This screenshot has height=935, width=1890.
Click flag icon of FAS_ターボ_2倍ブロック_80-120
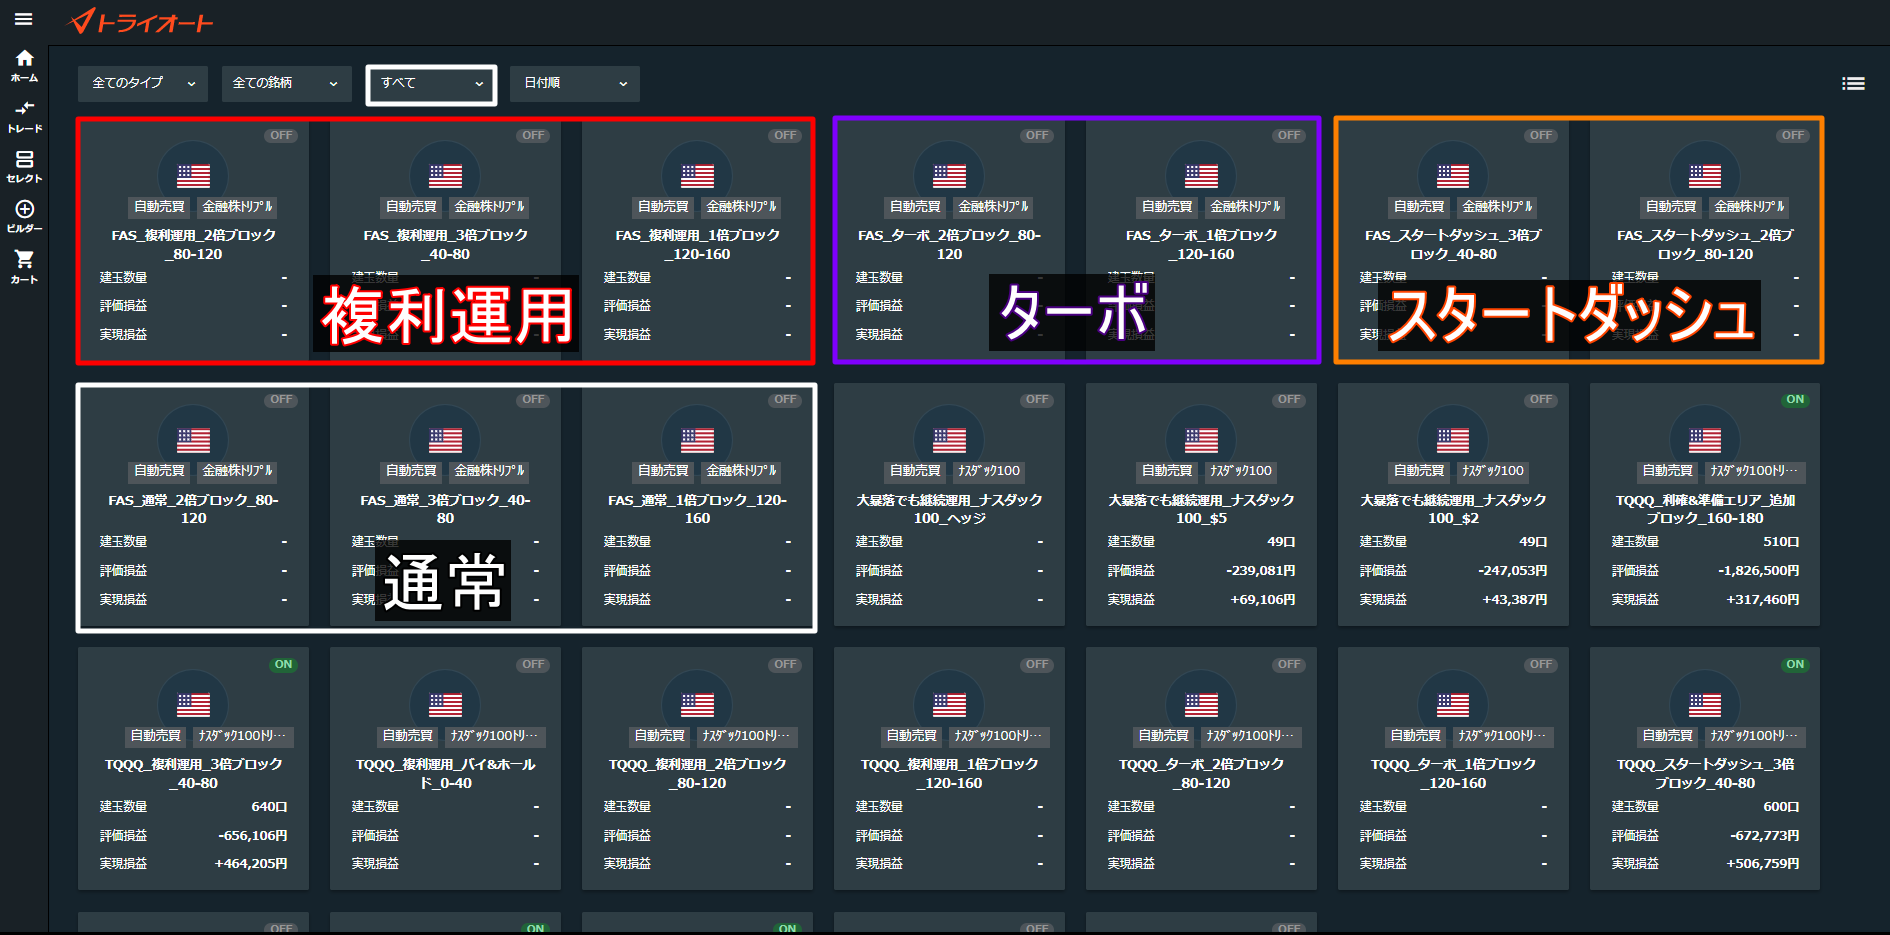949,176
